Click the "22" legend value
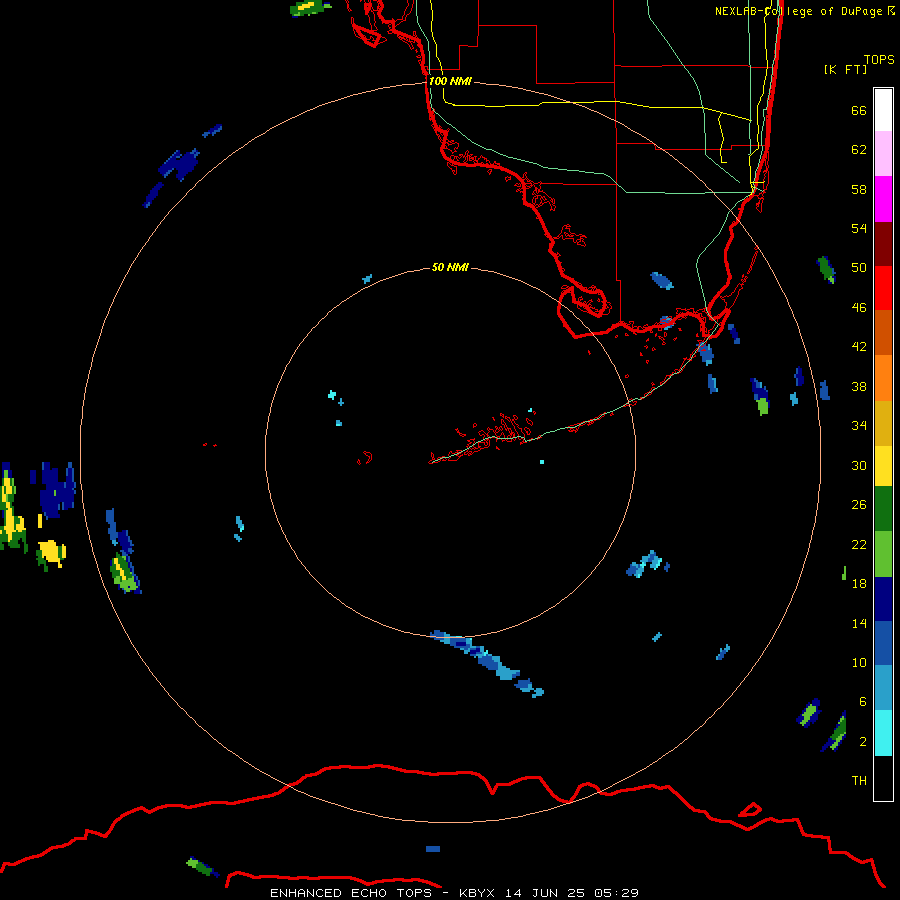 859,544
